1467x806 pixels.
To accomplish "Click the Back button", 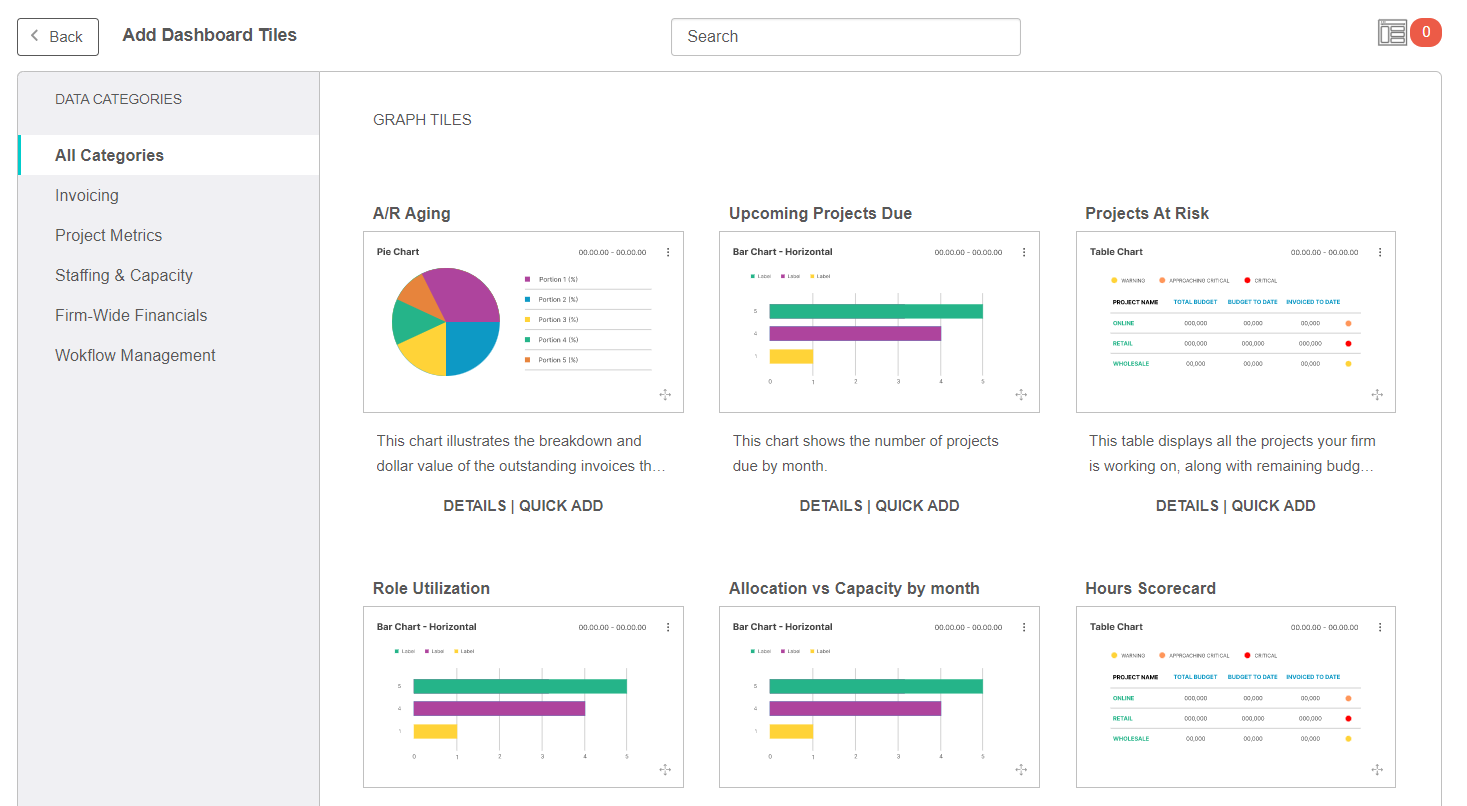I will (58, 37).
